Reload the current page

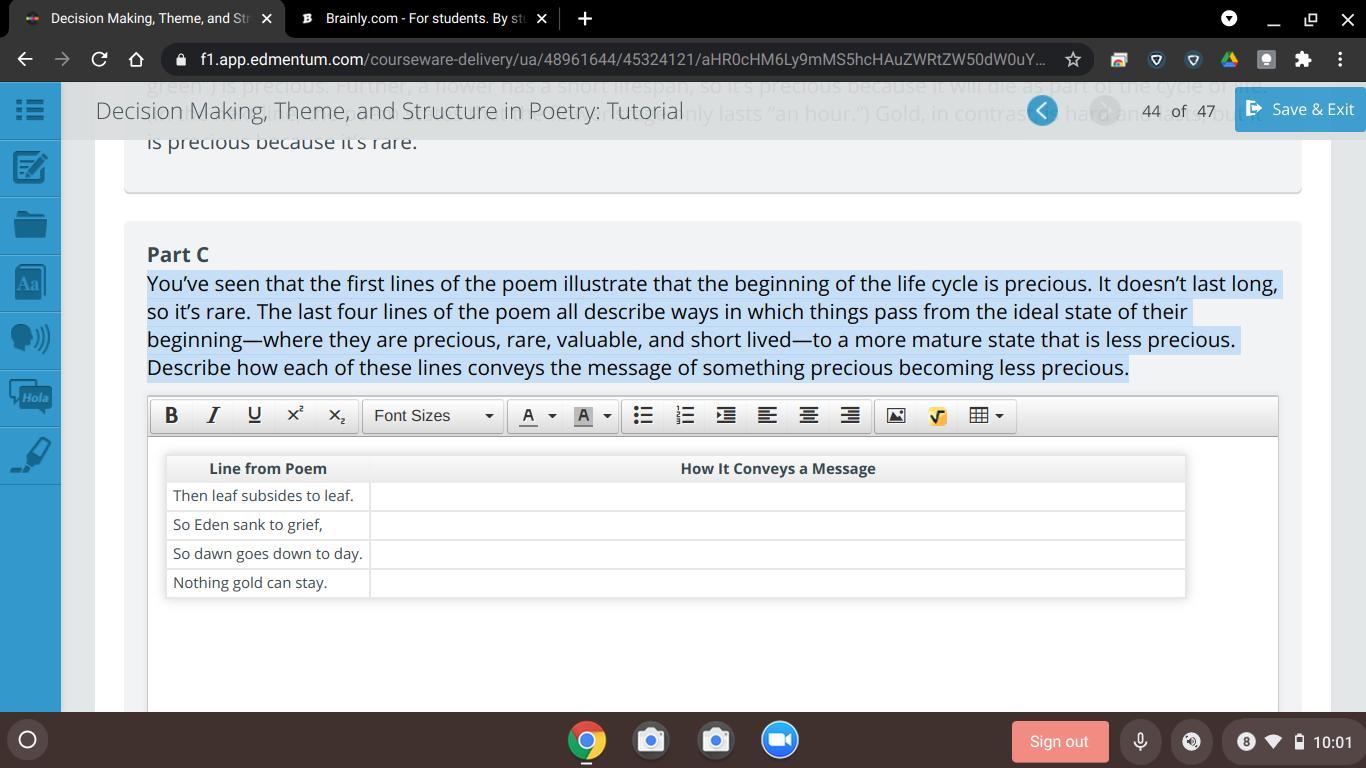pyautogui.click(x=99, y=60)
